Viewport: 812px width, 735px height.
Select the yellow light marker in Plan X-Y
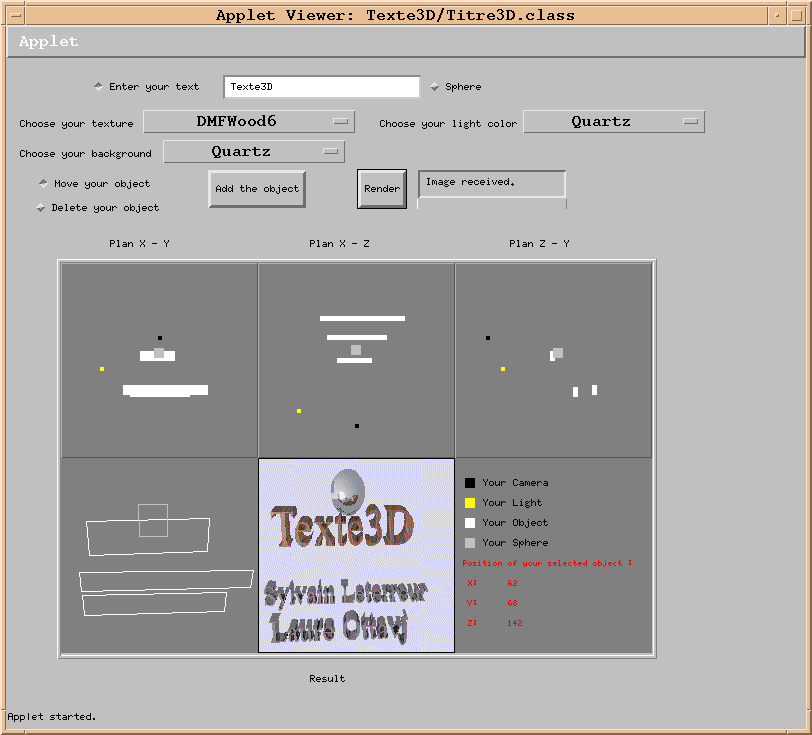point(102,369)
